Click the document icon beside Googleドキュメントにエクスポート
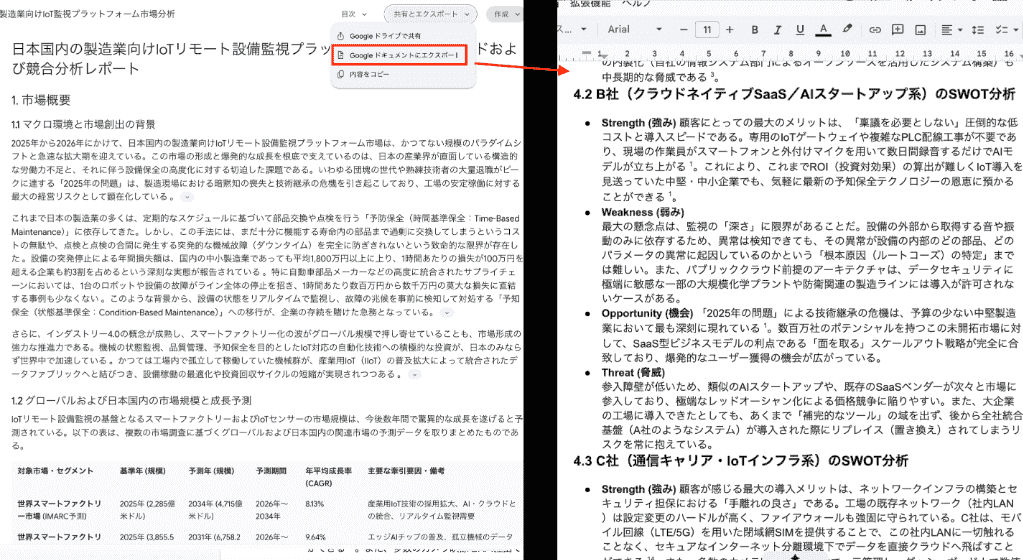 pyautogui.click(x=341, y=55)
